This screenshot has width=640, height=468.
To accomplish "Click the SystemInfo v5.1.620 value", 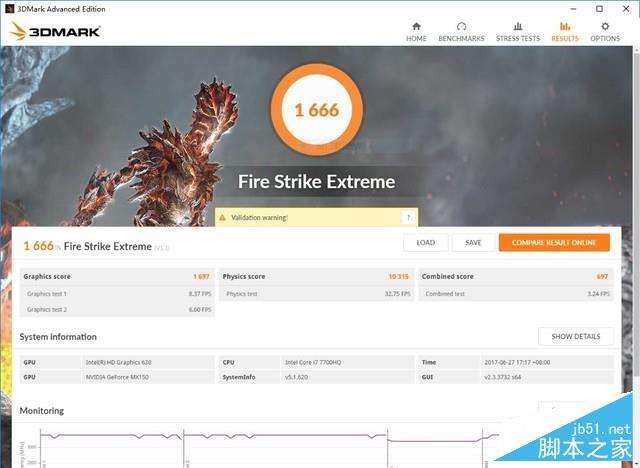I will 296,377.
